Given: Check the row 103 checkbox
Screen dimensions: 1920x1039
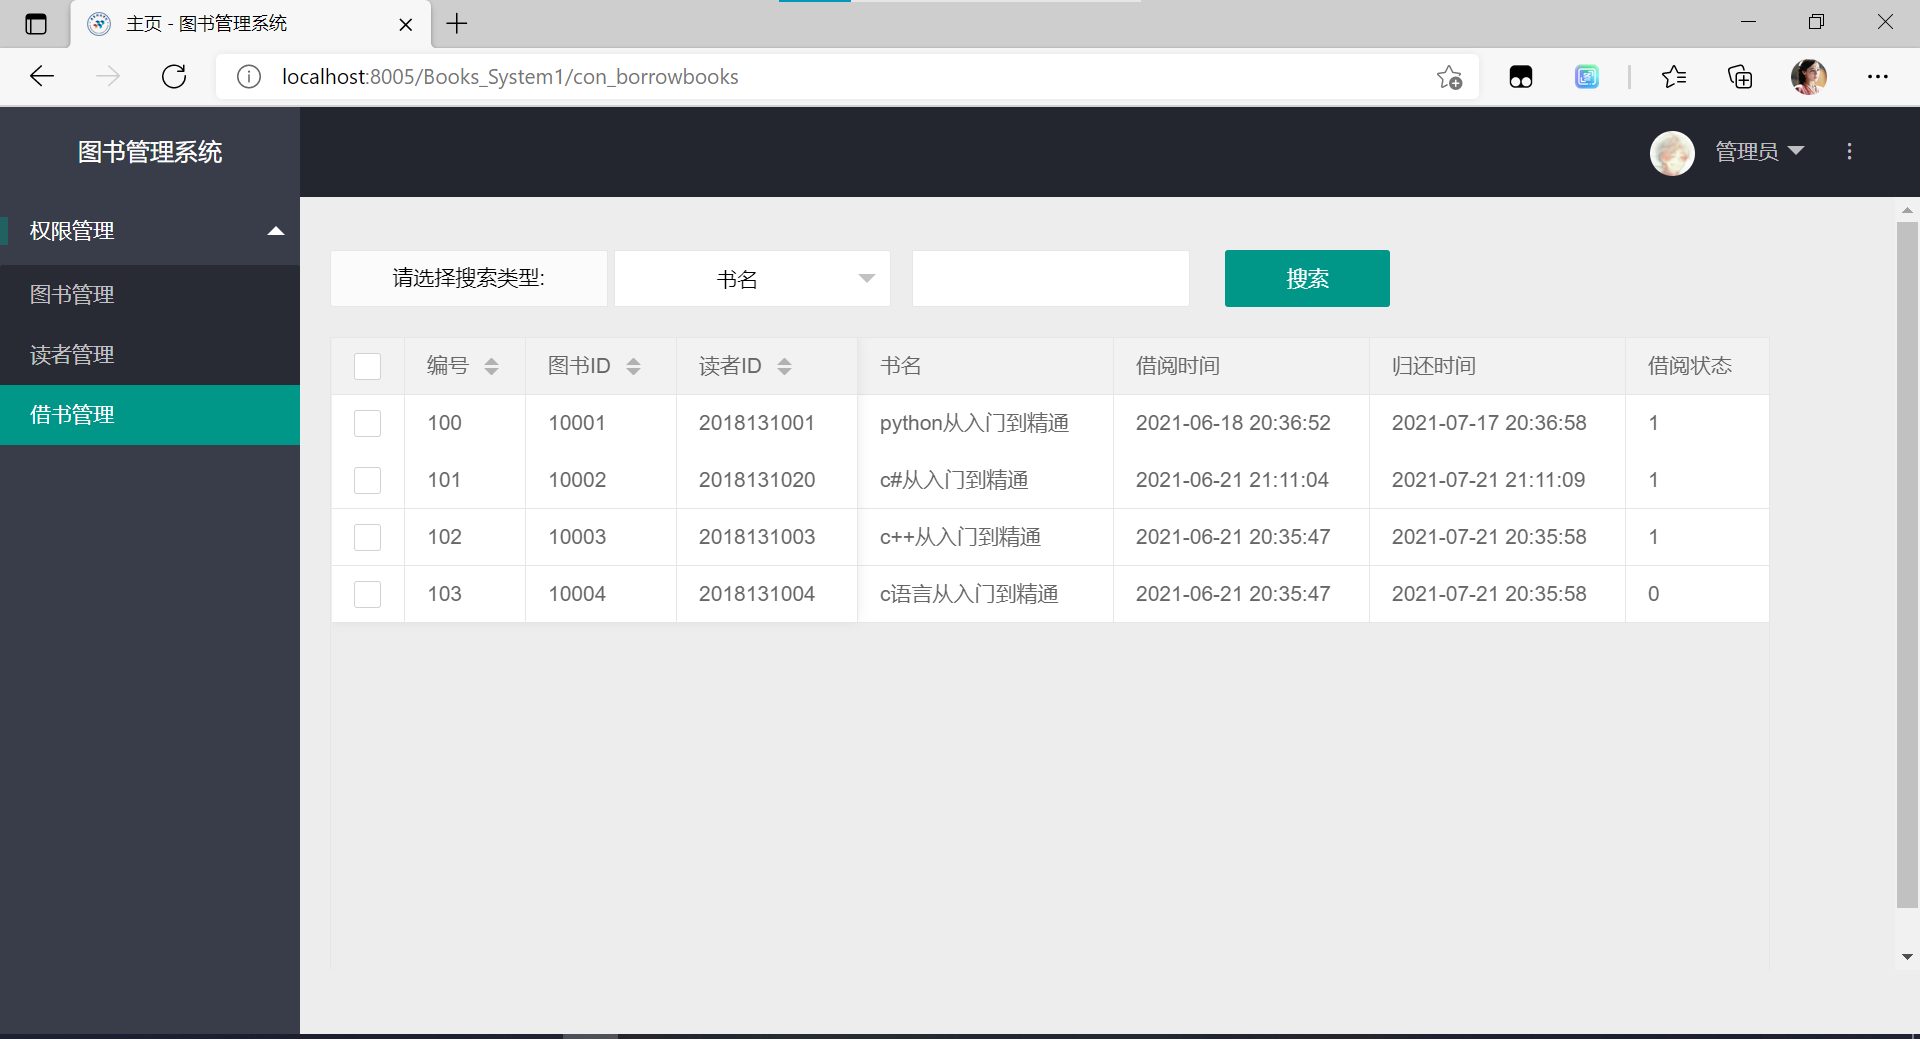Looking at the screenshot, I should click(368, 594).
